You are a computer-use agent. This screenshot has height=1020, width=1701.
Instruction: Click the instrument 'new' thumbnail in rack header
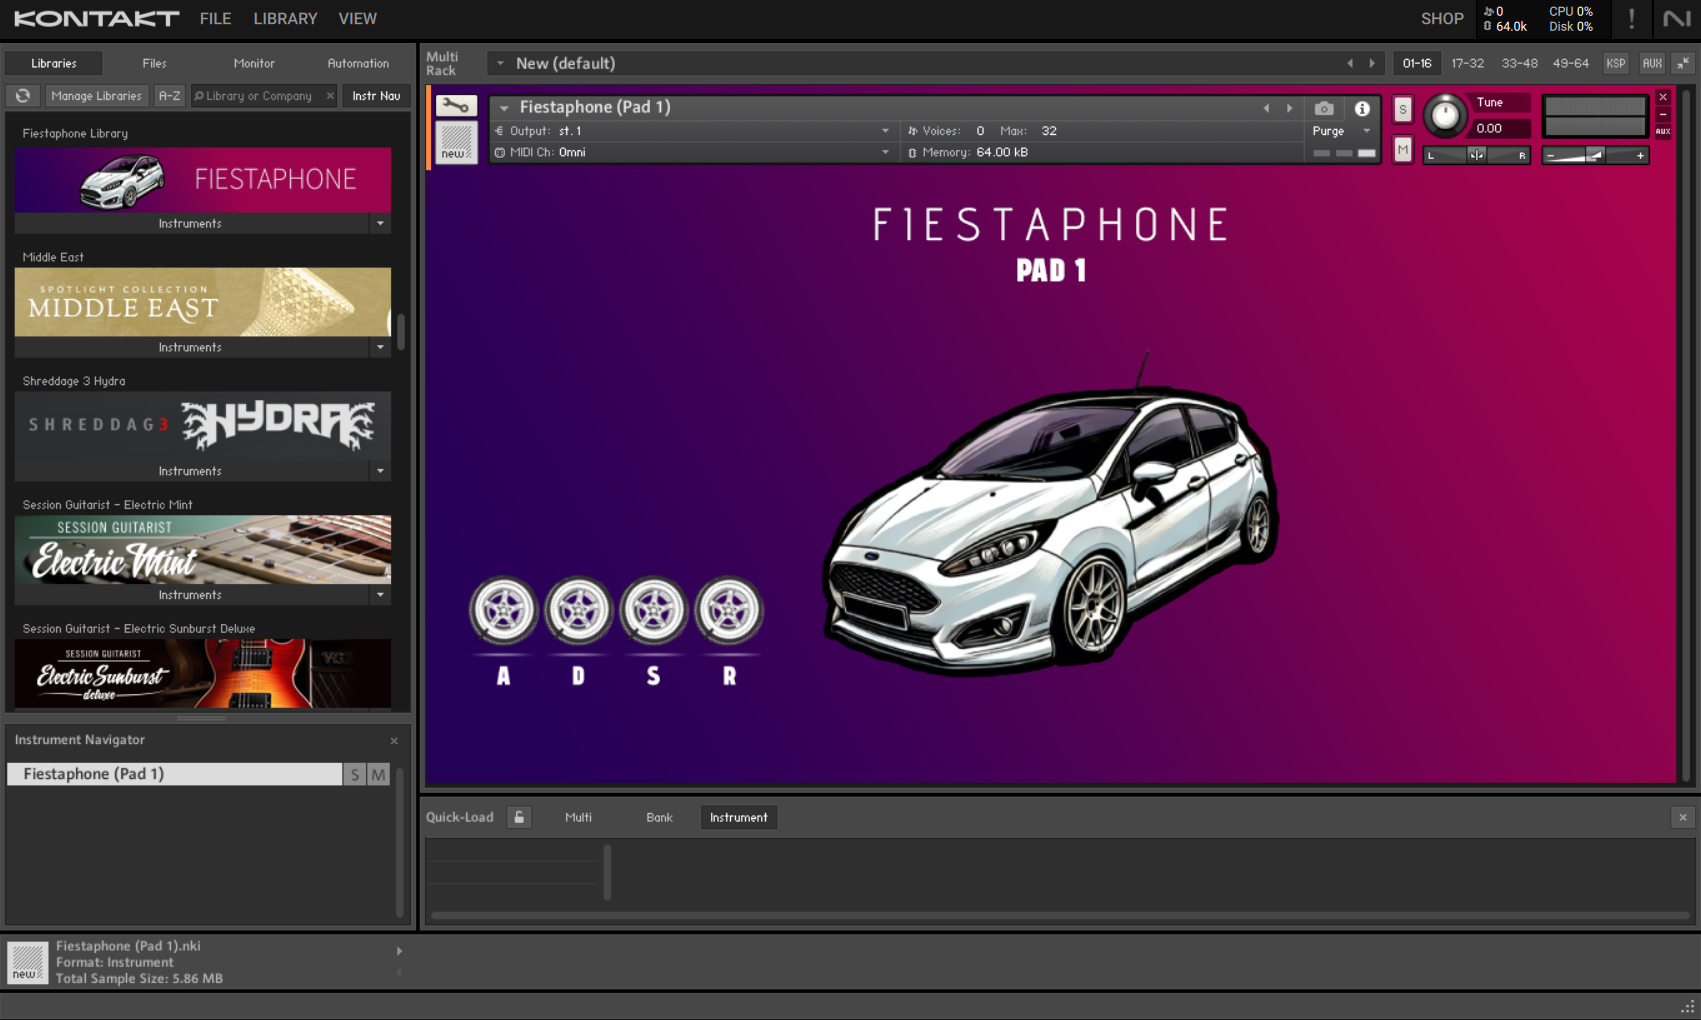tap(456, 142)
